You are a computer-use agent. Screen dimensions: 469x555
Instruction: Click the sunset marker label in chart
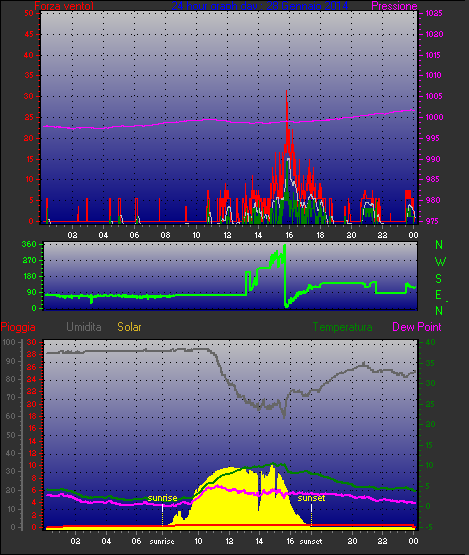click(311, 498)
